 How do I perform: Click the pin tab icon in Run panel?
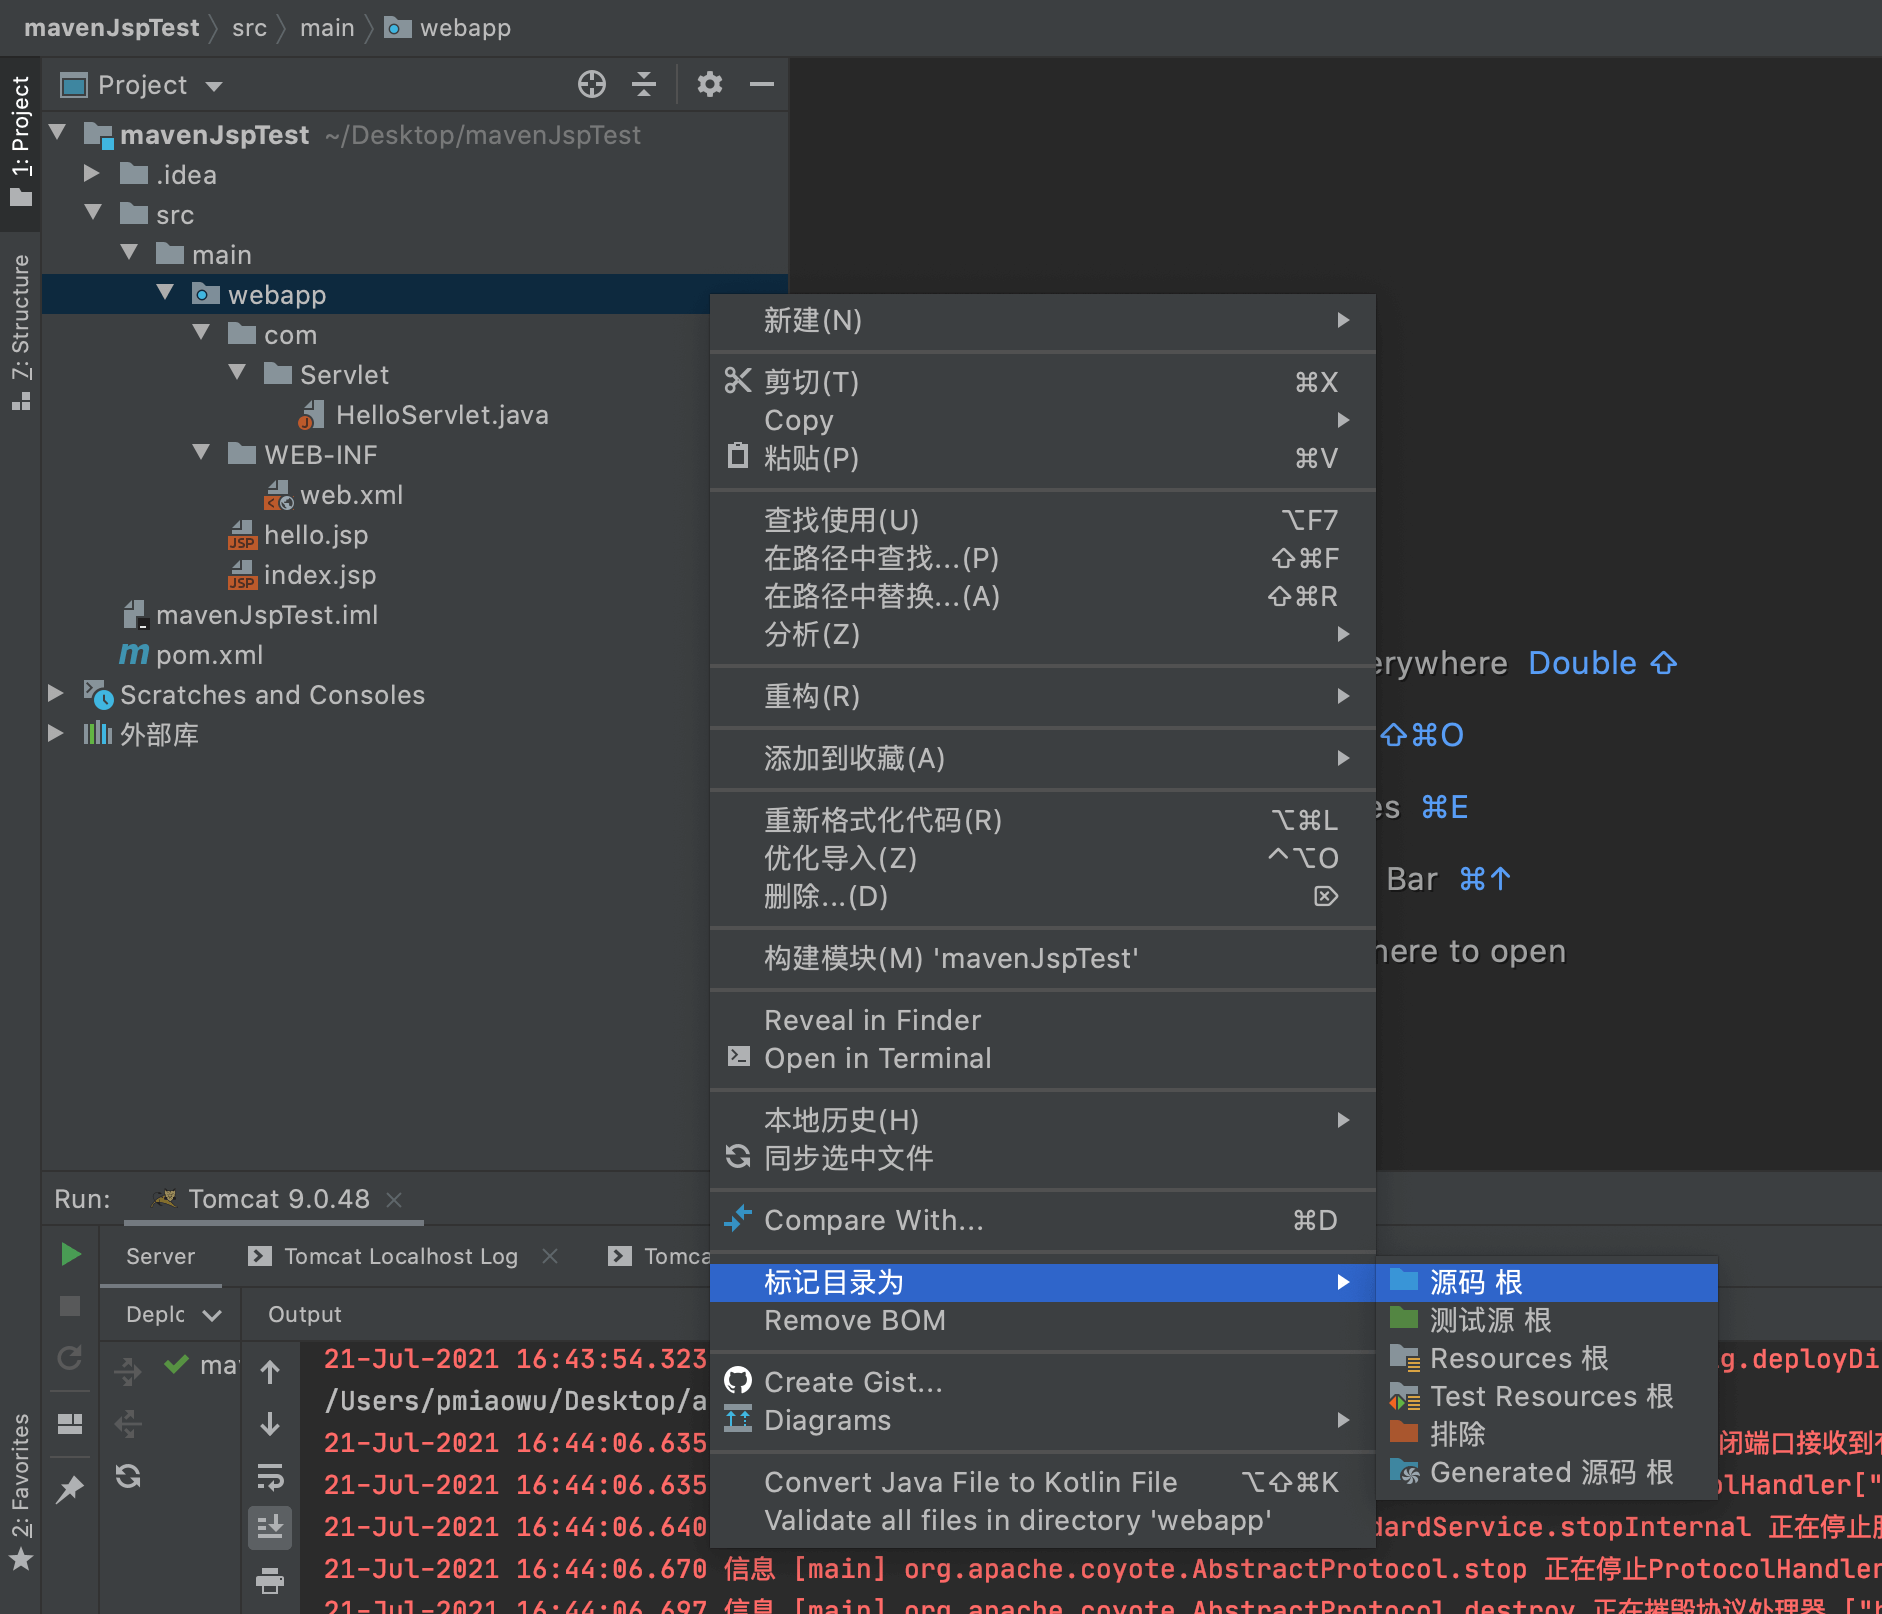click(x=70, y=1489)
